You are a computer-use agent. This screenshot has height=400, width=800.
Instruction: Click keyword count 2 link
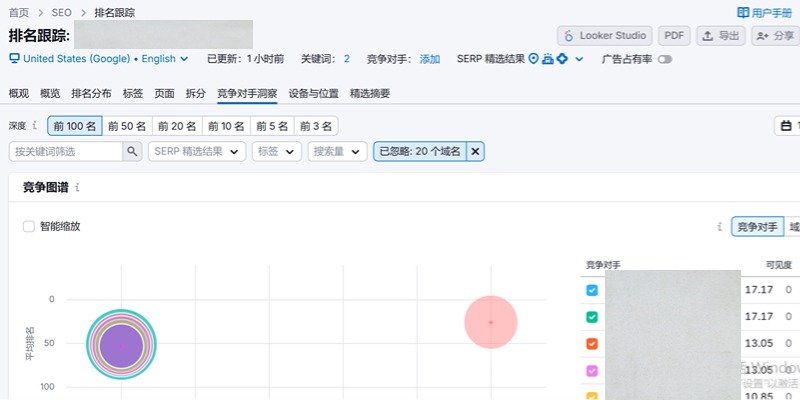coord(346,59)
